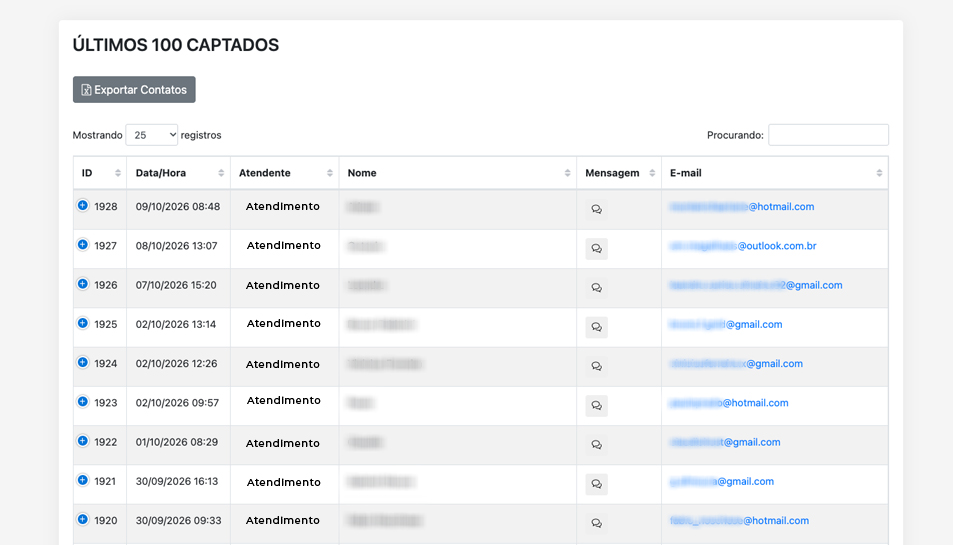
Task: Open message icon for record 1927
Action: click(596, 249)
